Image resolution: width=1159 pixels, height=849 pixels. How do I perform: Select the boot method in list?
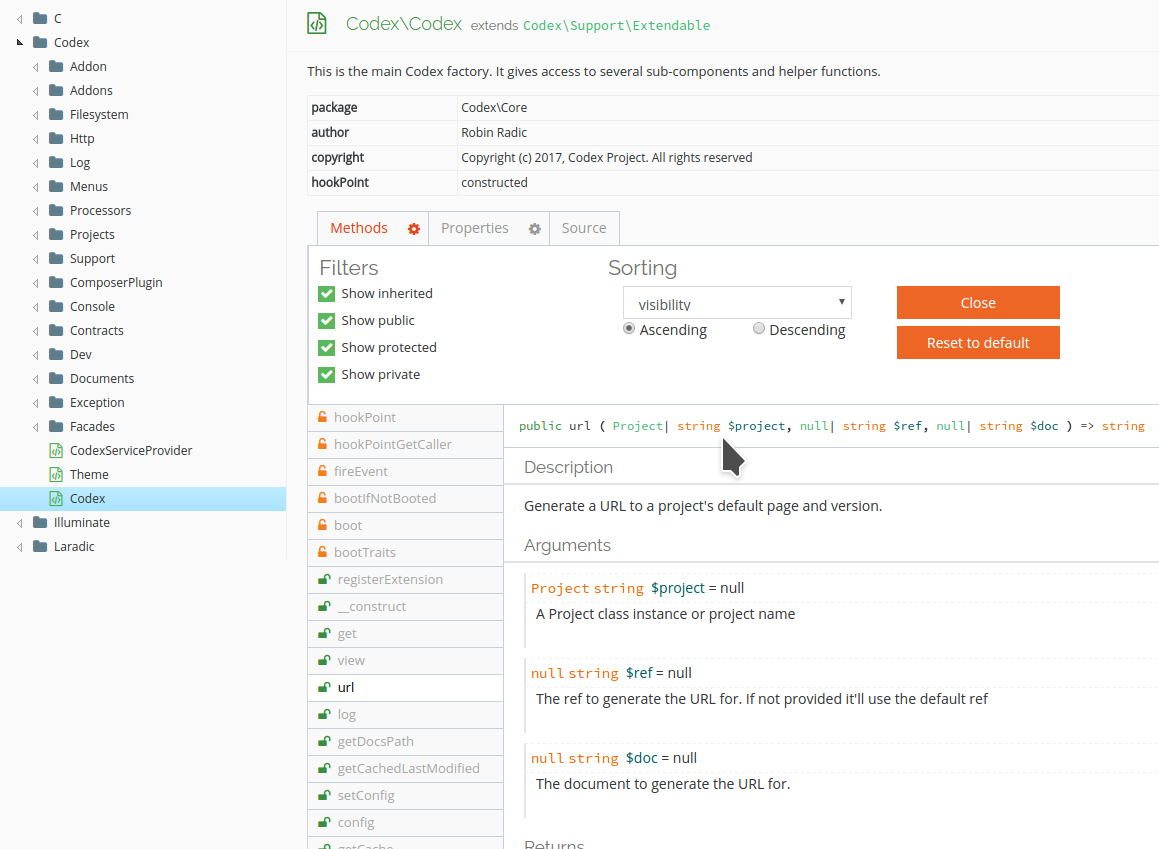click(405, 525)
